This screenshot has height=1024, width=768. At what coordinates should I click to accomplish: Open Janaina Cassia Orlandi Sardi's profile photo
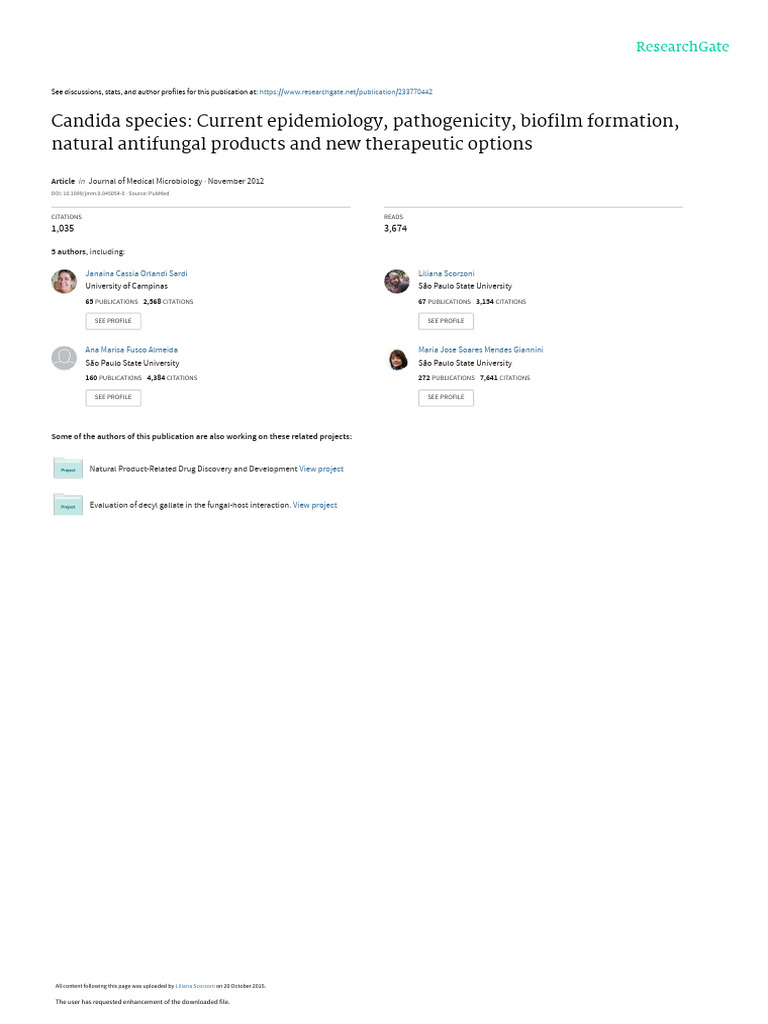coord(64,281)
